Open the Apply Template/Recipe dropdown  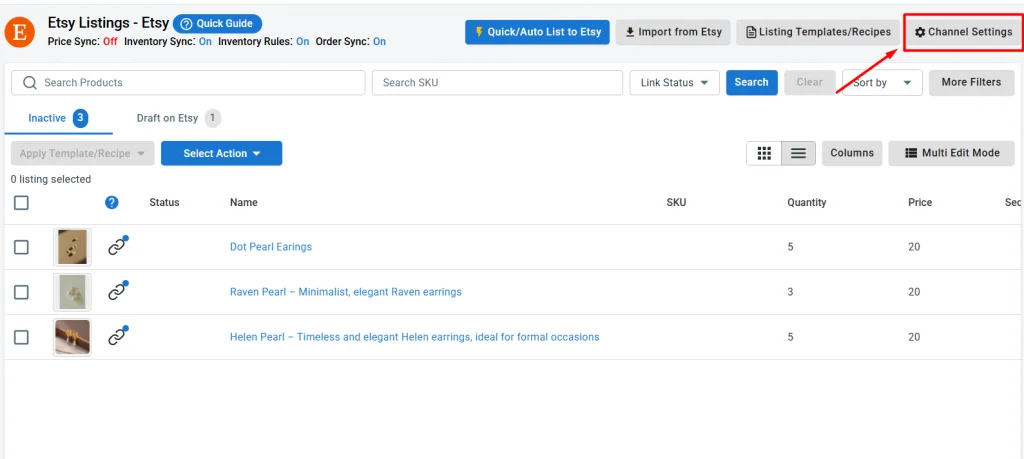pyautogui.click(x=82, y=153)
